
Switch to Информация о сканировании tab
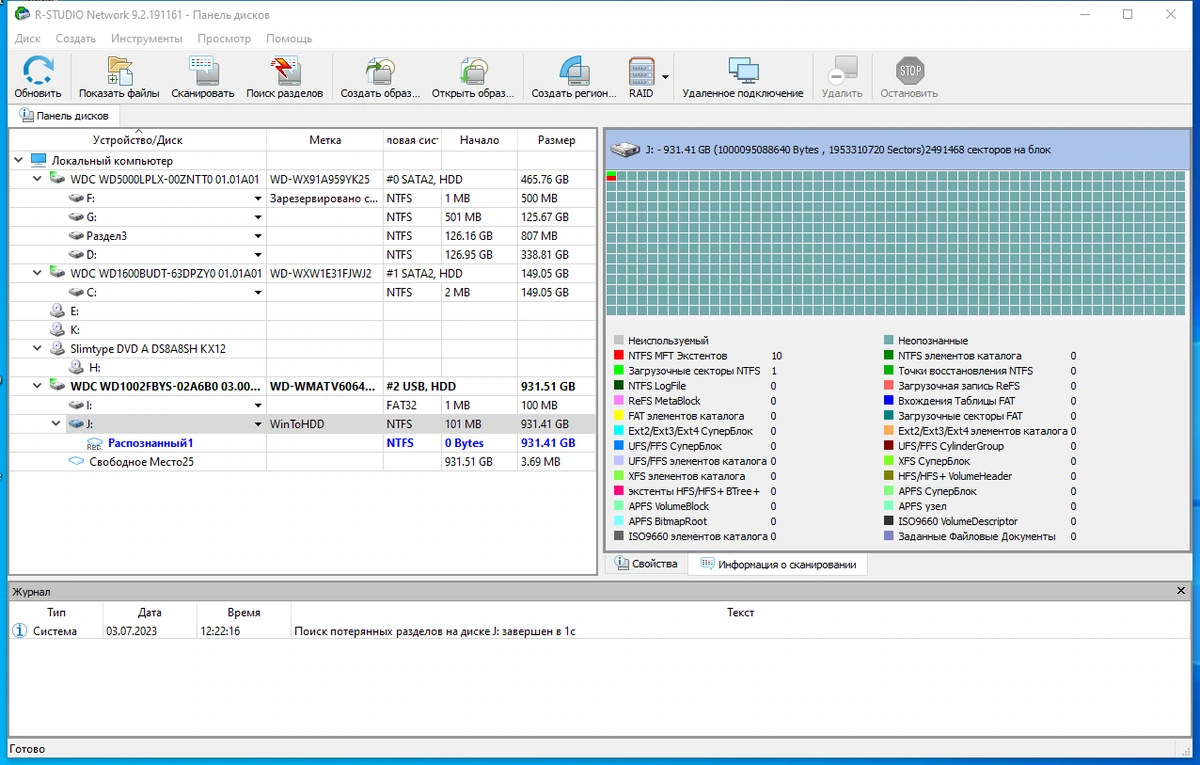pyautogui.click(x=778, y=565)
